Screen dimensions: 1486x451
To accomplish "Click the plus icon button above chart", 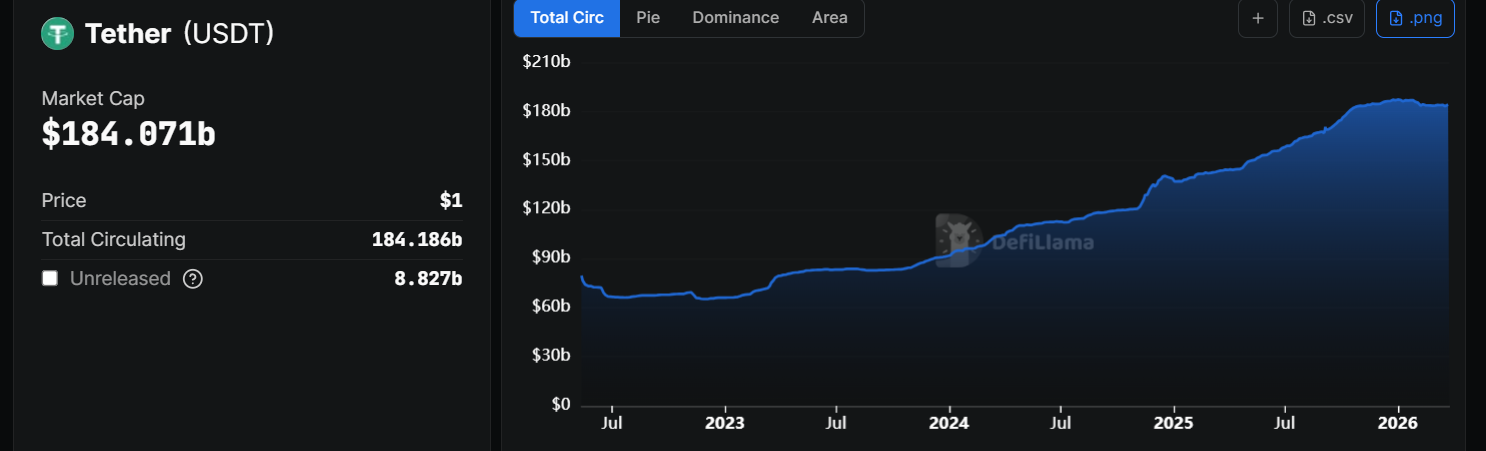I will 1257,18.
